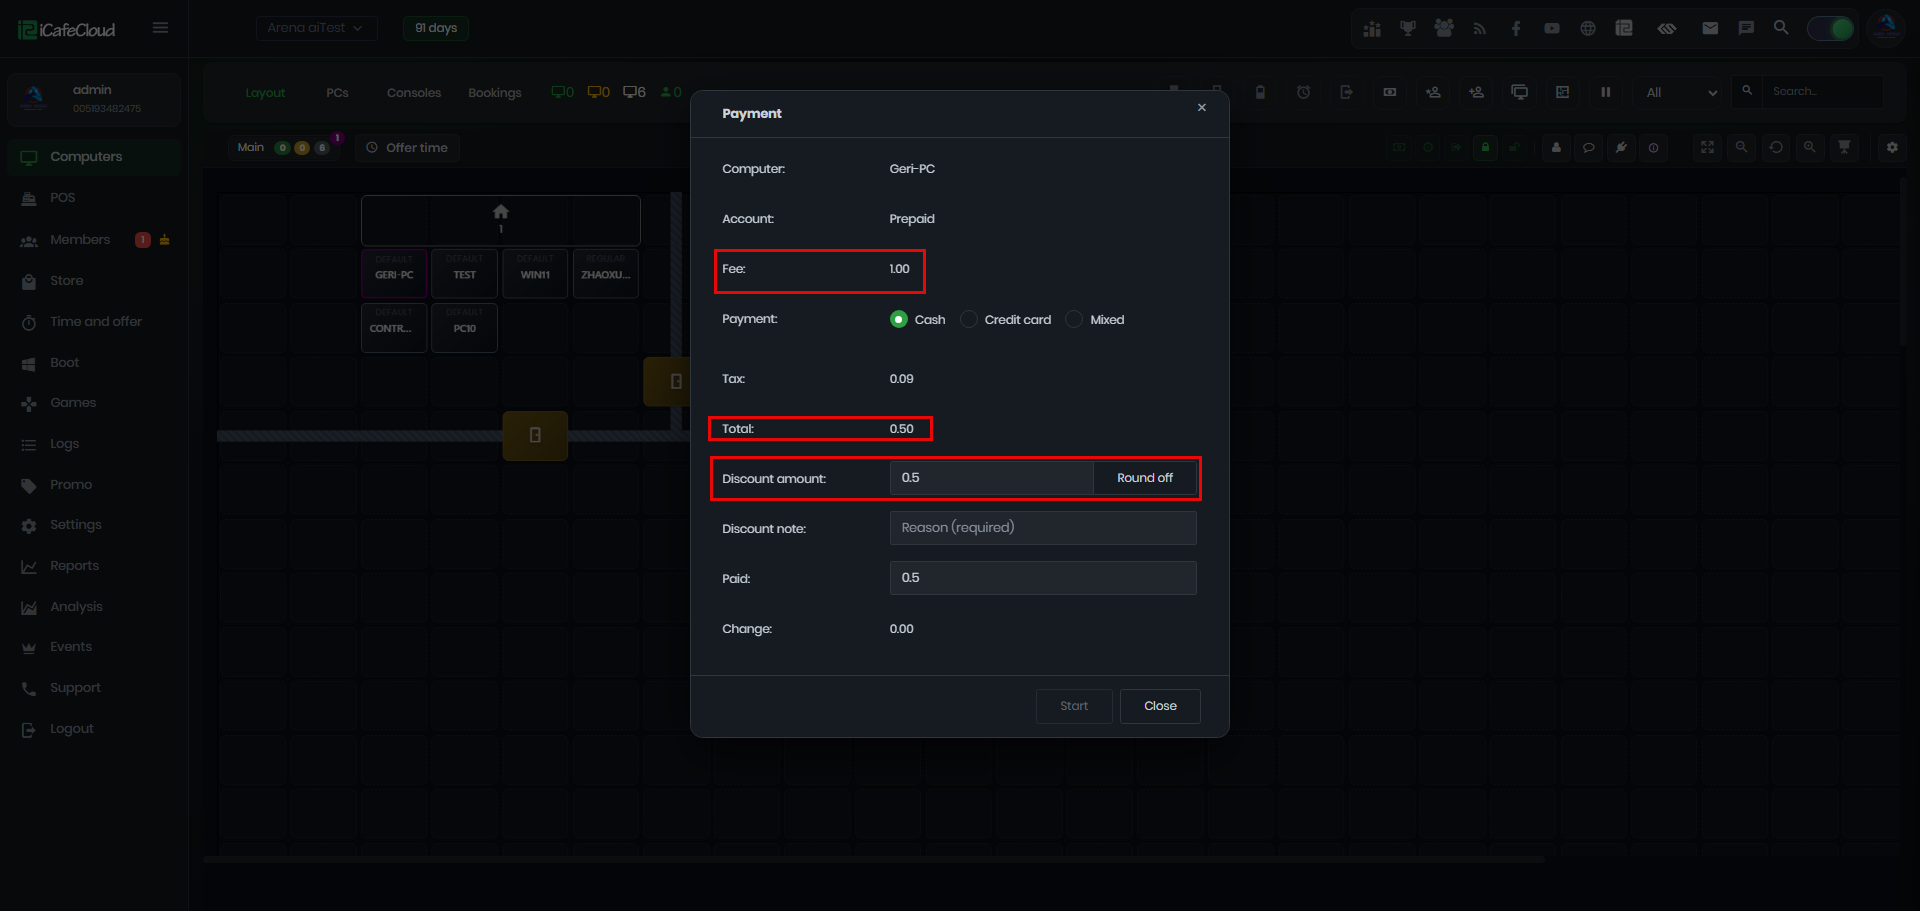The height and width of the screenshot is (911, 1920).
Task: Click the Paid amount input field
Action: 1043,578
